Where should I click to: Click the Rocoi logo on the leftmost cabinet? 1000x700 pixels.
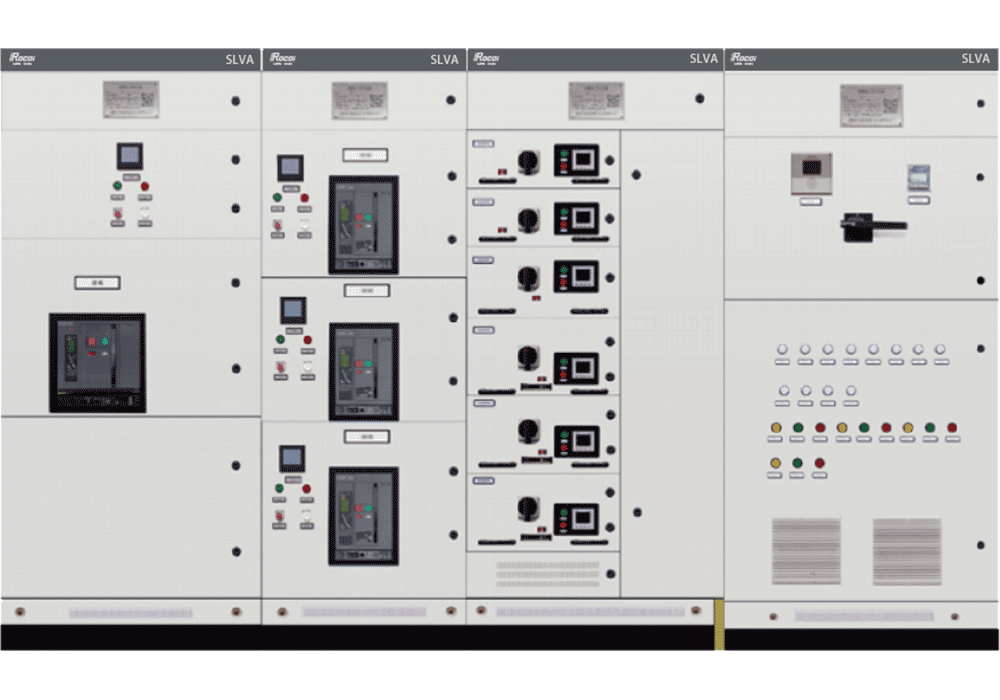tap(22, 59)
